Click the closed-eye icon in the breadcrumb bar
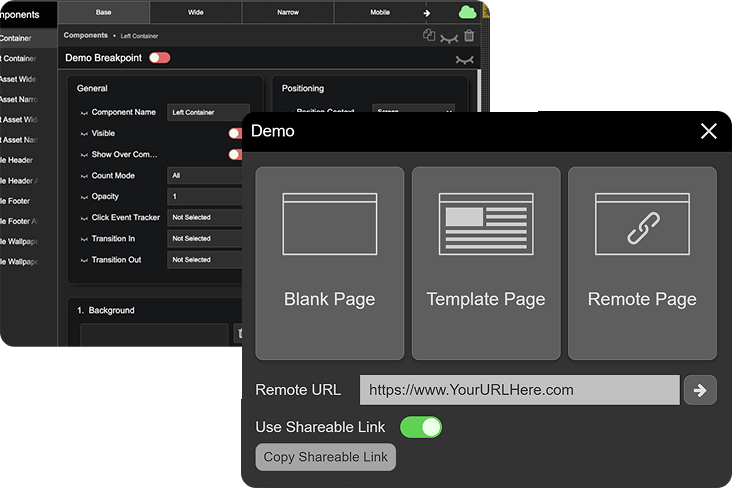Image resolution: width=732 pixels, height=488 pixels. pyautogui.click(x=449, y=39)
